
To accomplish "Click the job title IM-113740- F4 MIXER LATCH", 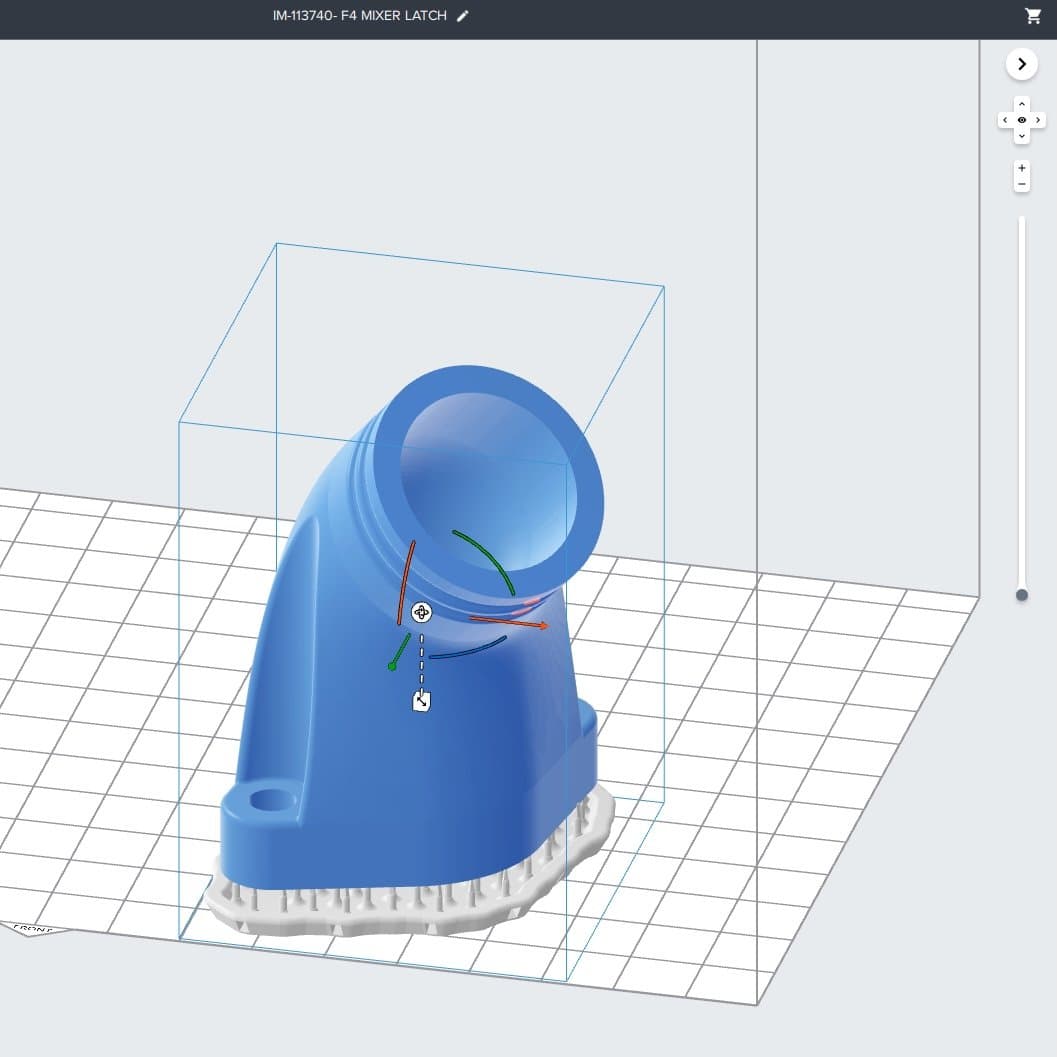I will click(x=359, y=16).
